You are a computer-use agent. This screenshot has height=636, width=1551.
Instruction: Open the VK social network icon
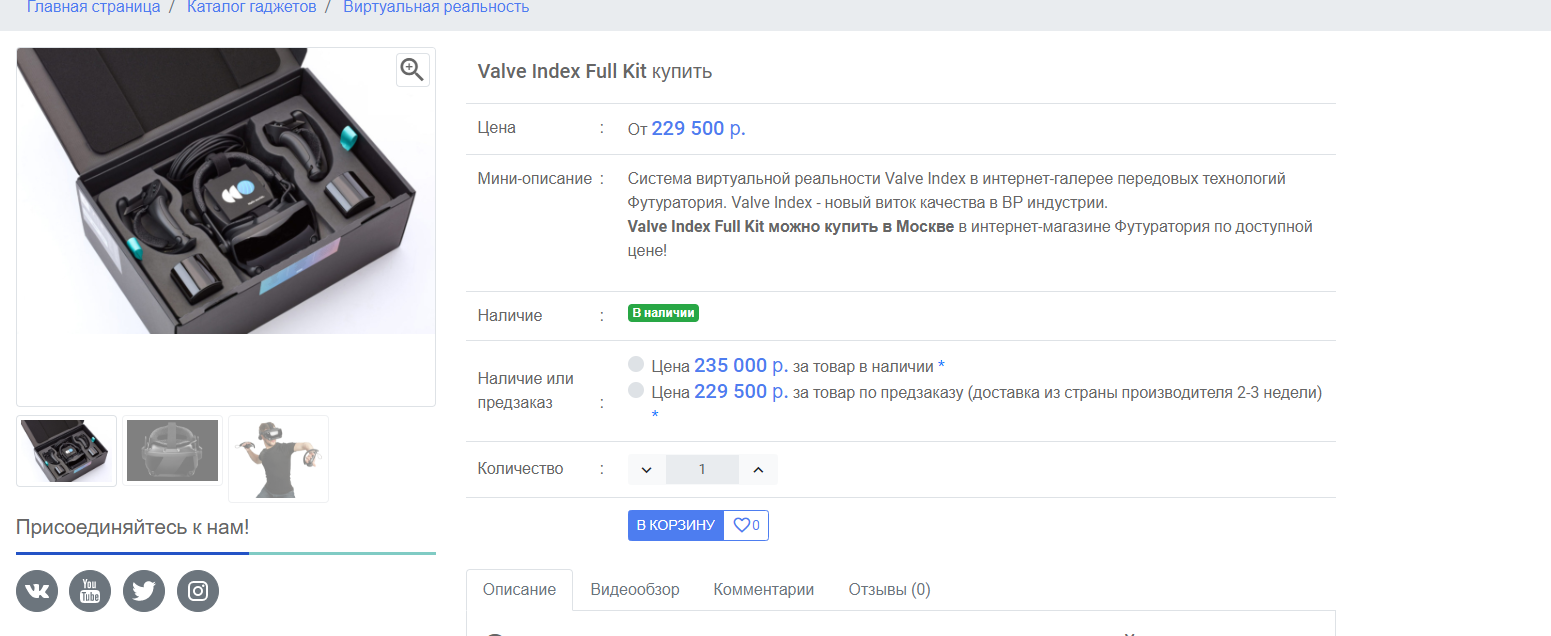tap(37, 591)
